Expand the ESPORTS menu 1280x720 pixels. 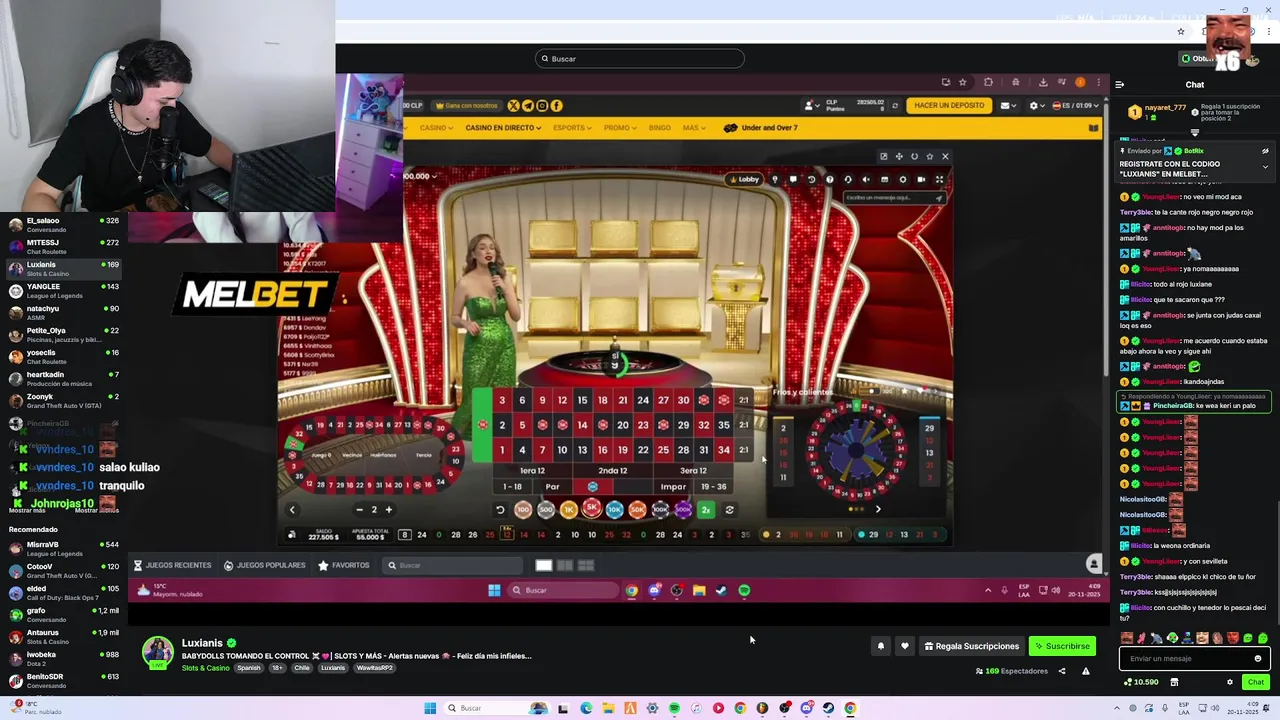coord(572,128)
